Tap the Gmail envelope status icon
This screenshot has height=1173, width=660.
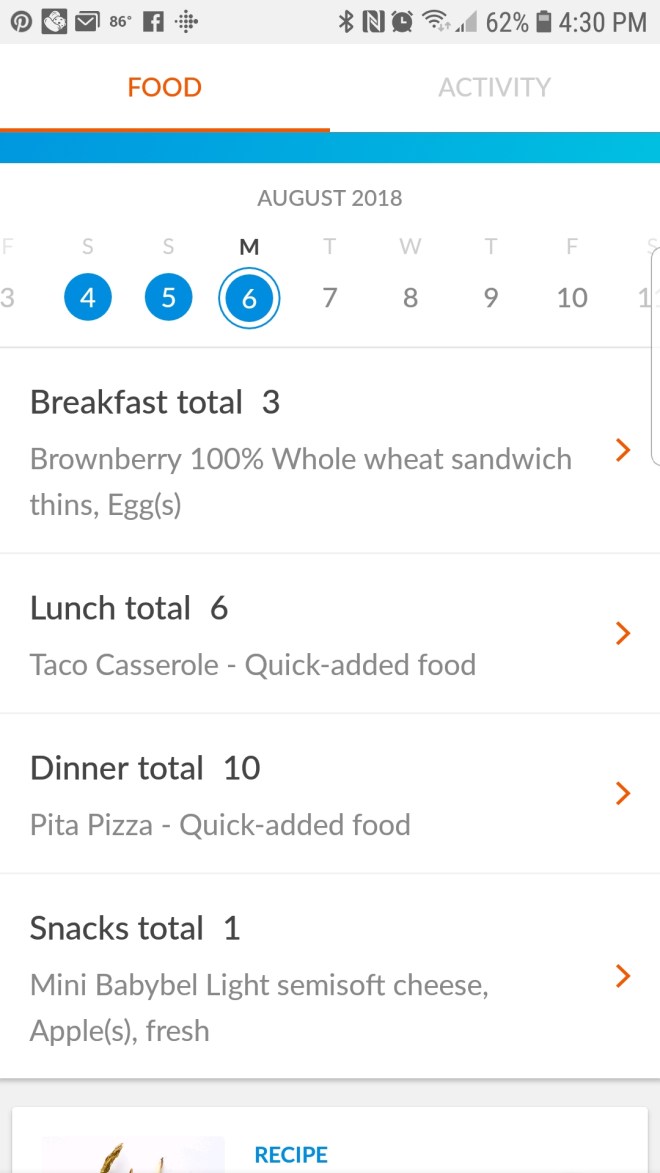point(86,21)
